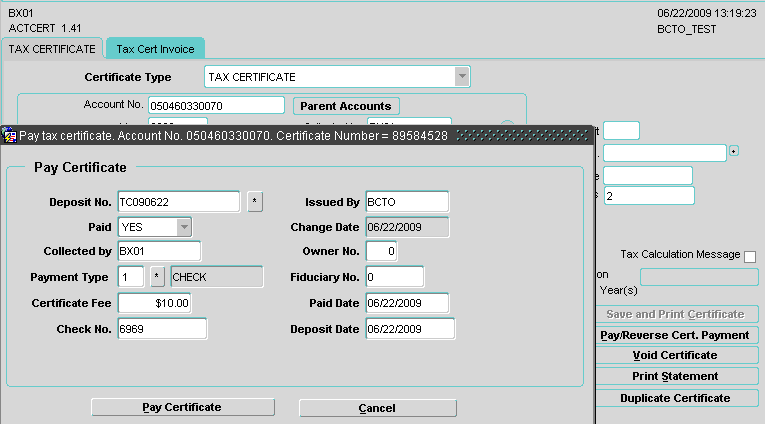This screenshot has height=424, width=765.
Task: Open lookup list beside Deposit No.
Action: (x=255, y=202)
